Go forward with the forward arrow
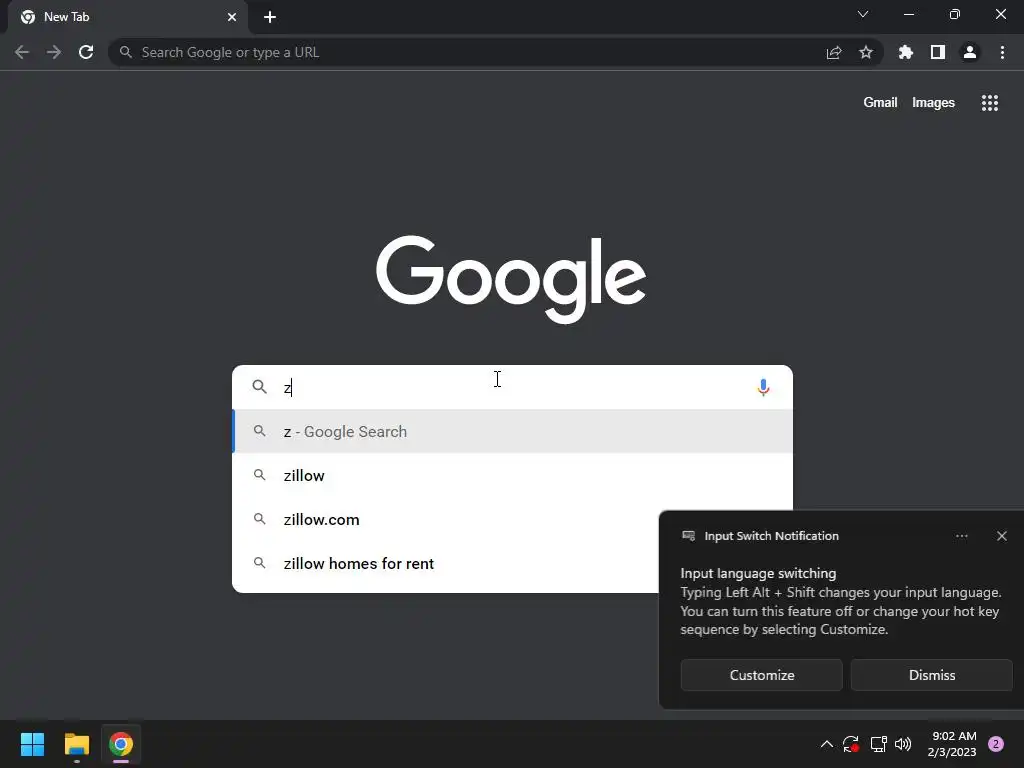 54,52
